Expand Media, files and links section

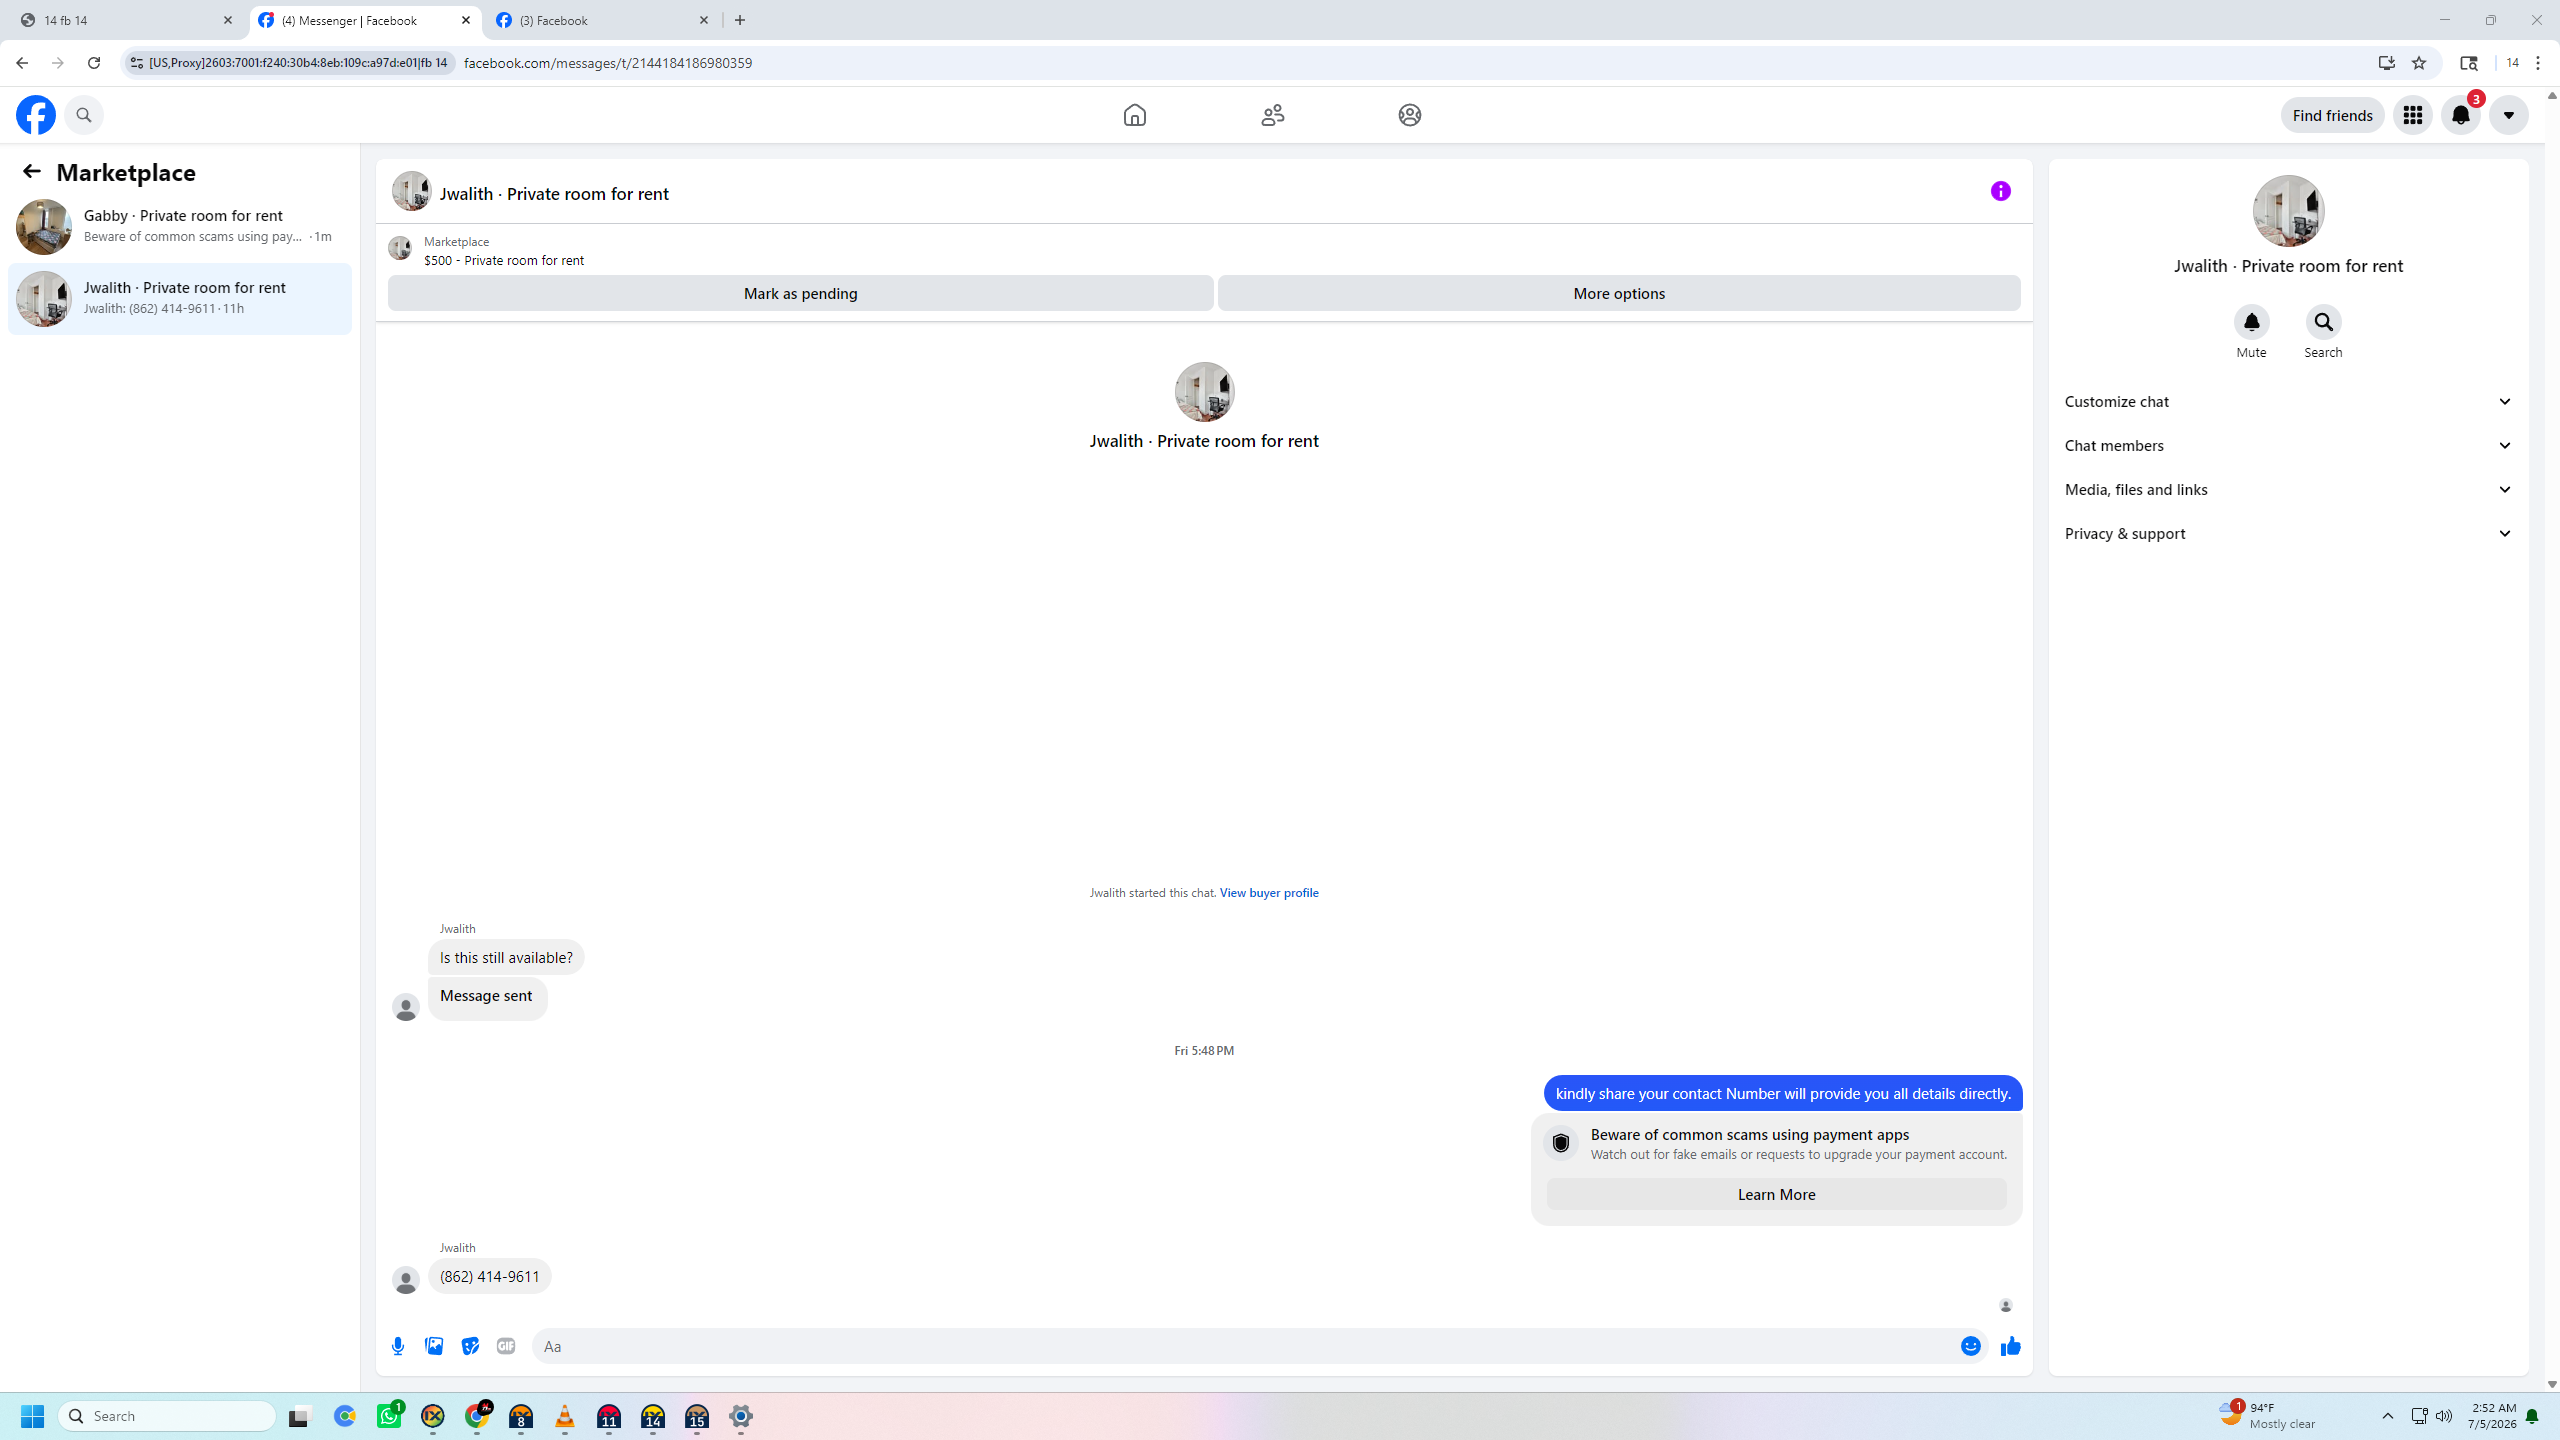point(2288,490)
